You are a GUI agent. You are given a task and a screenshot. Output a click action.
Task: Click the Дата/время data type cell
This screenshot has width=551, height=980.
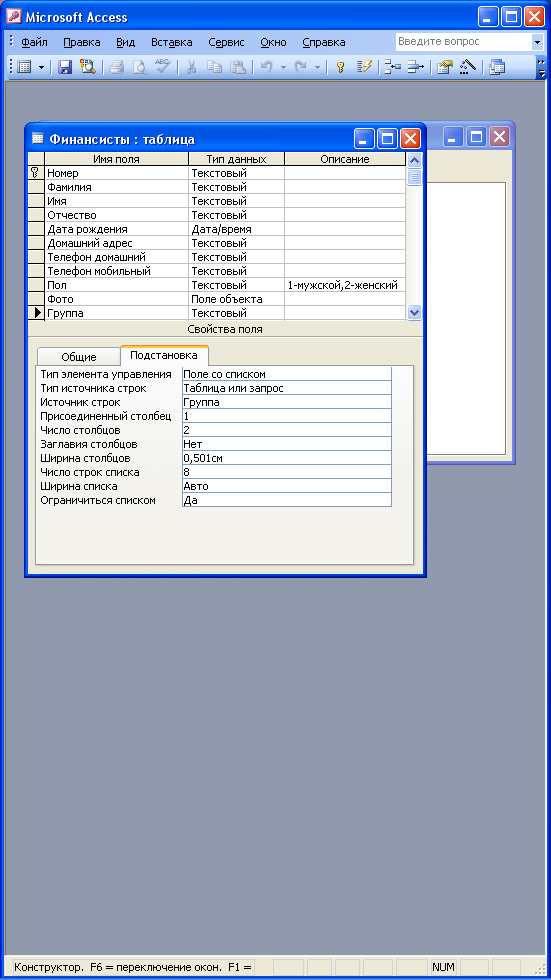click(236, 229)
